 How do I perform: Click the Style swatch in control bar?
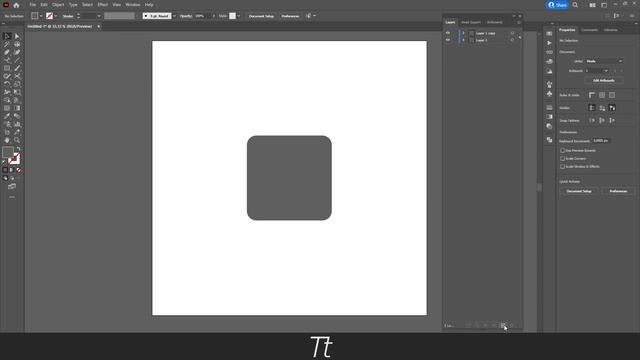(x=232, y=16)
